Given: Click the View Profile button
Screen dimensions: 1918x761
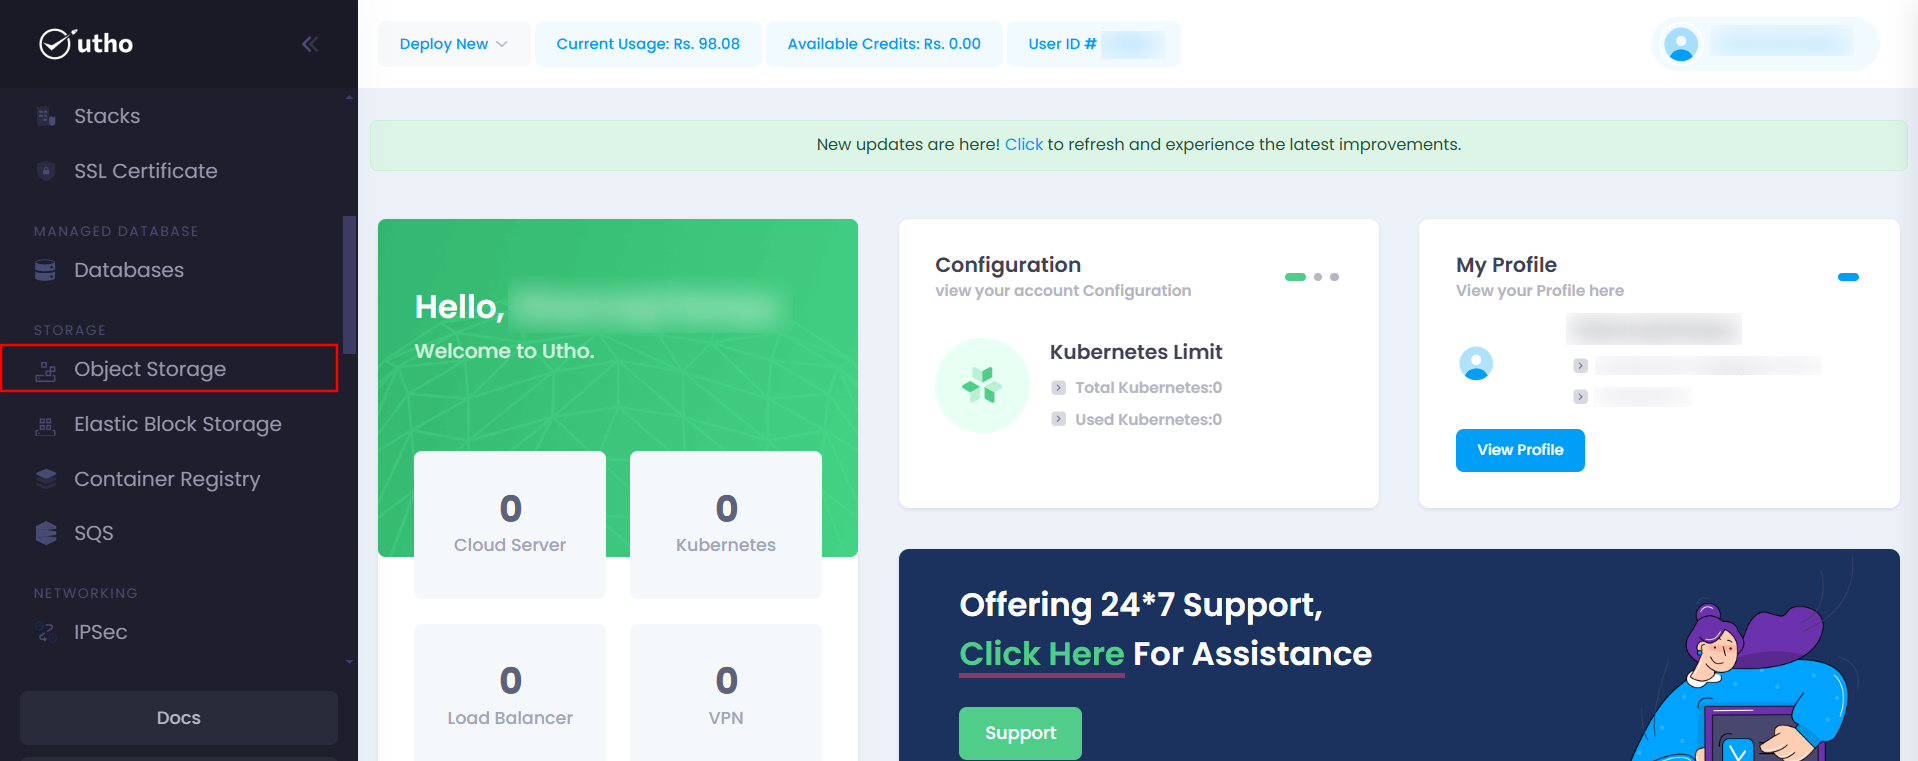Looking at the screenshot, I should [x=1520, y=450].
